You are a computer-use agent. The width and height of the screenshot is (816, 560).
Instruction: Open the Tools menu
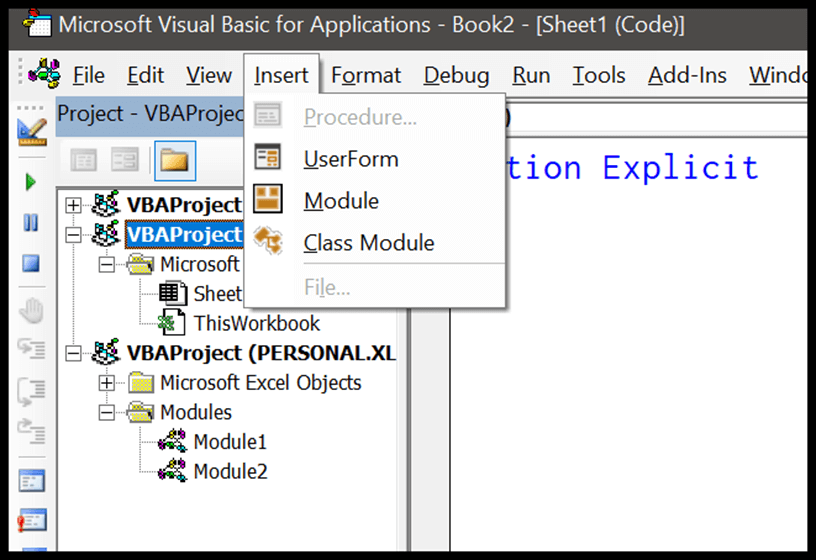598,75
